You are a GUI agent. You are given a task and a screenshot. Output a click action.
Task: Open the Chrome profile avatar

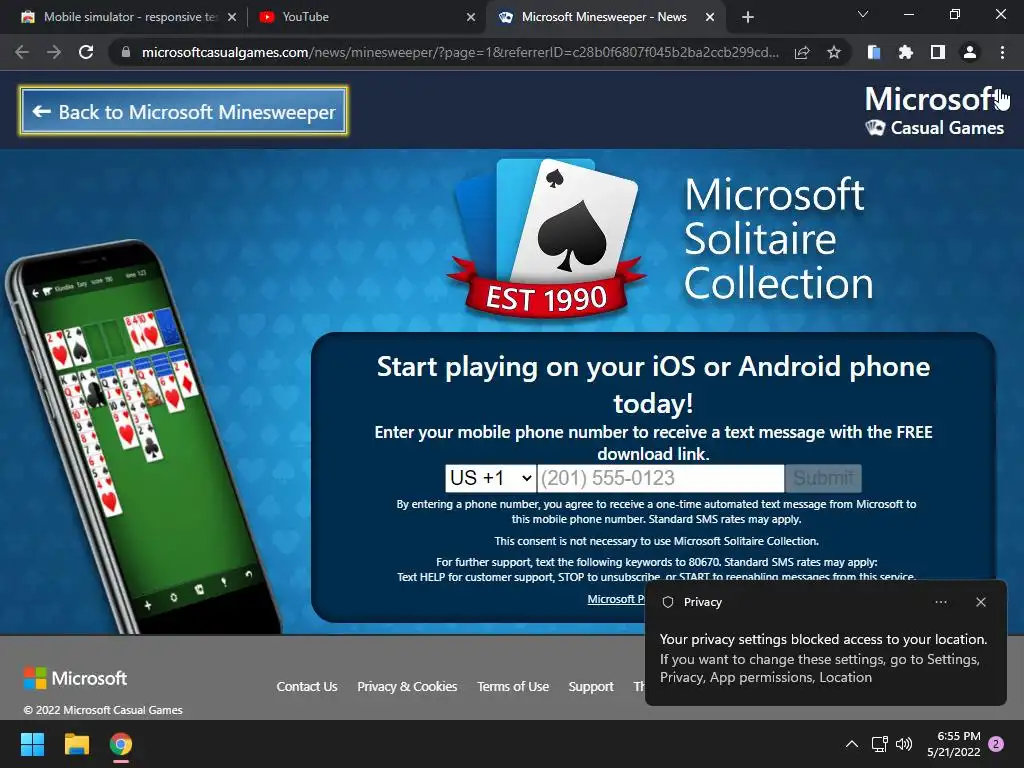click(x=970, y=52)
